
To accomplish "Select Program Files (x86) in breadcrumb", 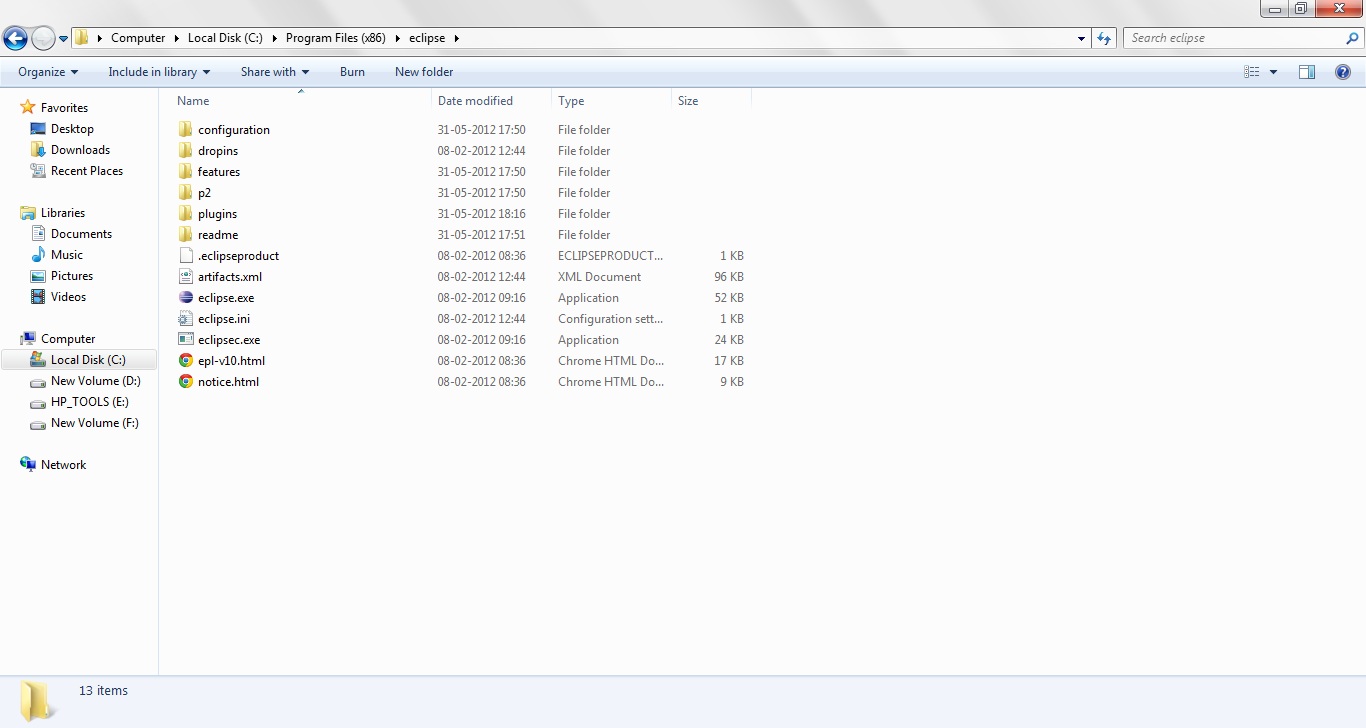I will 336,38.
